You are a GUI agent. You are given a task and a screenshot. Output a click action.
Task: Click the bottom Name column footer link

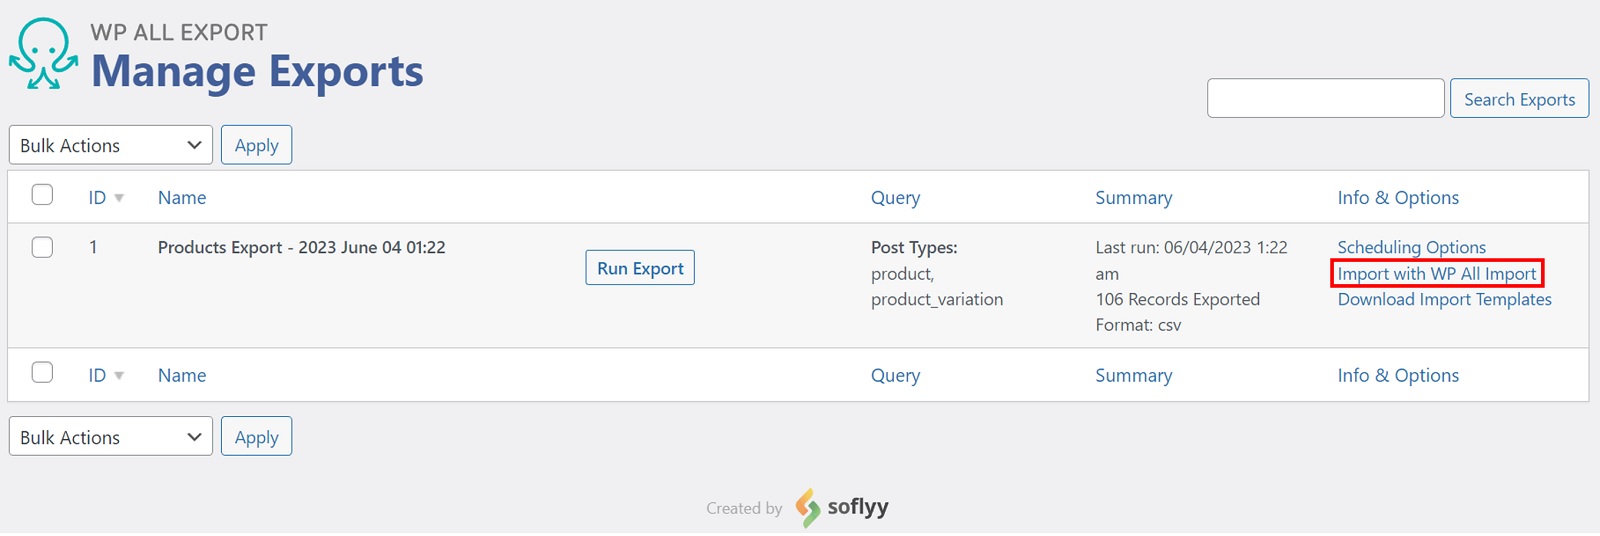click(182, 376)
